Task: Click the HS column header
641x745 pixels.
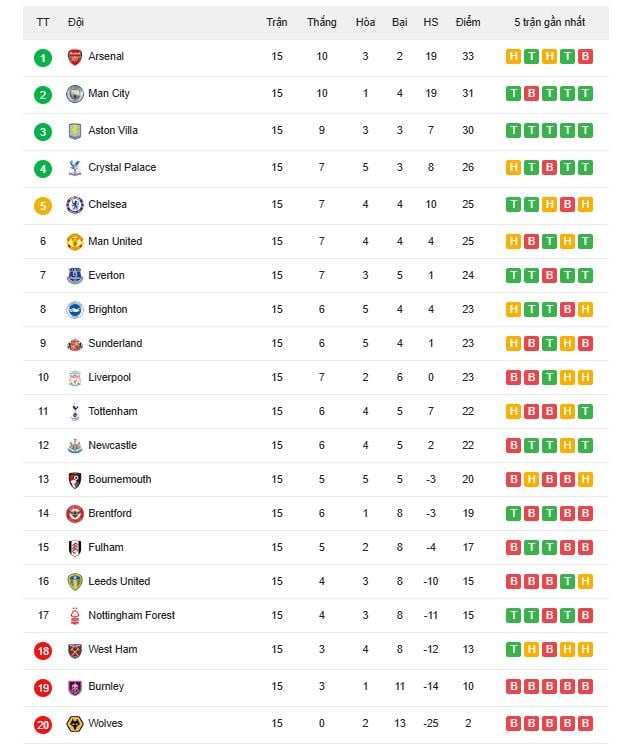Action: click(x=431, y=22)
